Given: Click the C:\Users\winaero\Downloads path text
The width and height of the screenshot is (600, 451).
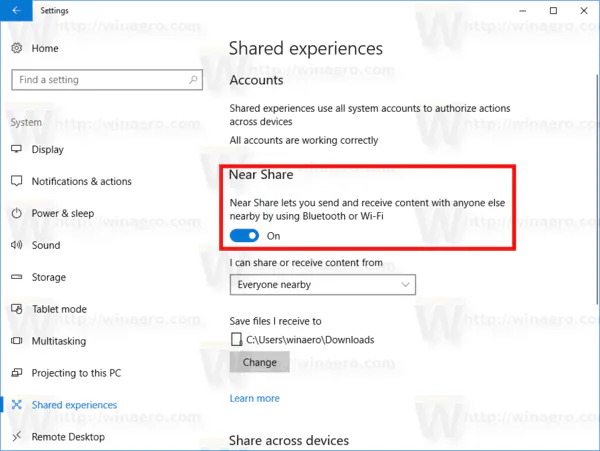Looking at the screenshot, I should tap(310, 340).
